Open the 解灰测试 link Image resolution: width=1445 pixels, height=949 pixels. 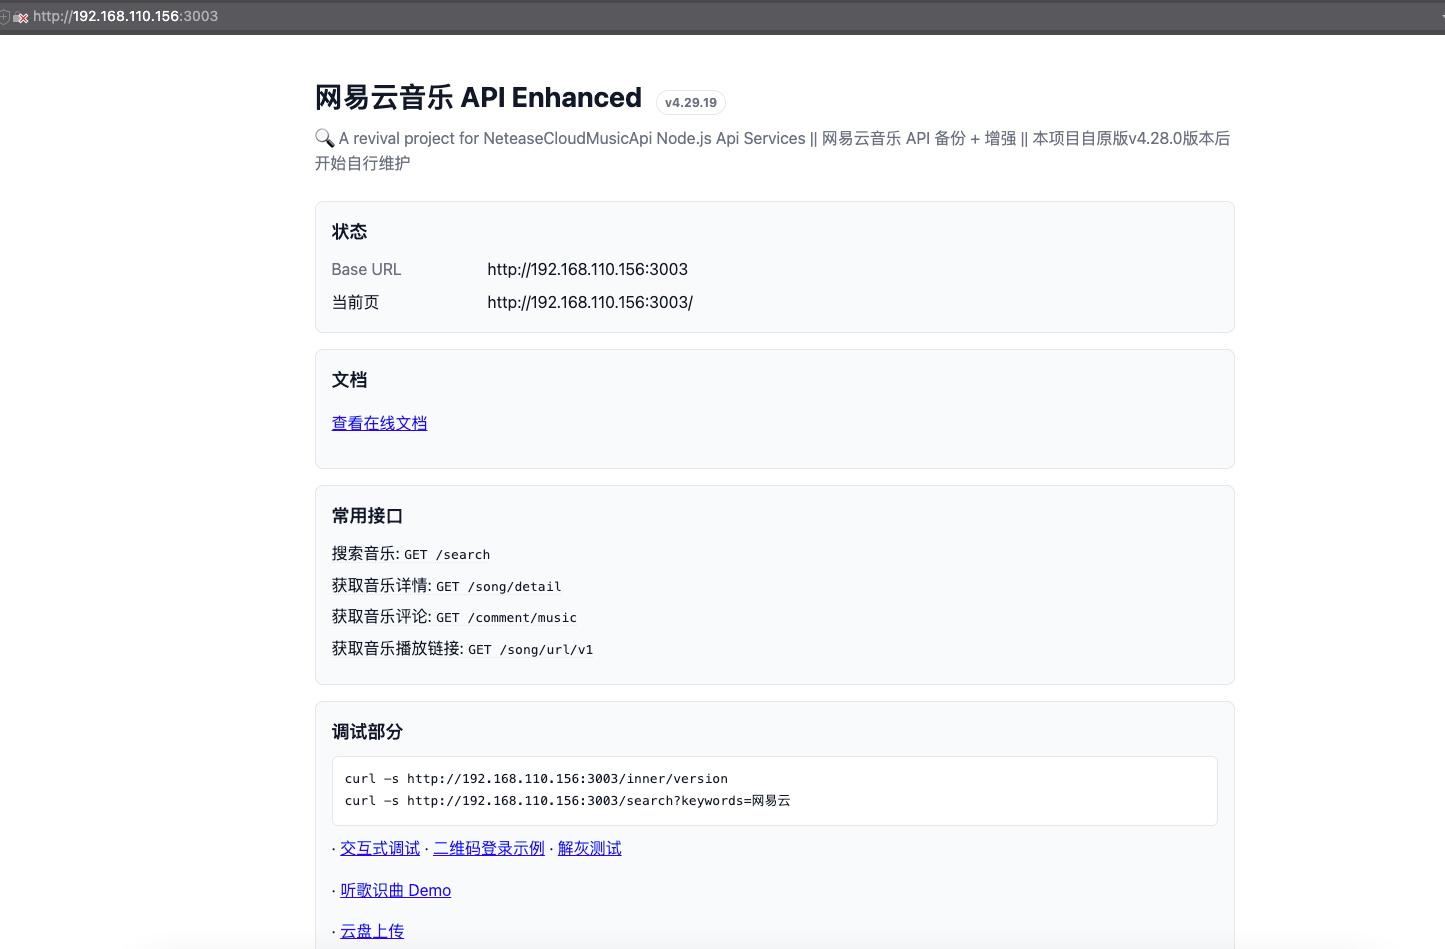point(589,847)
